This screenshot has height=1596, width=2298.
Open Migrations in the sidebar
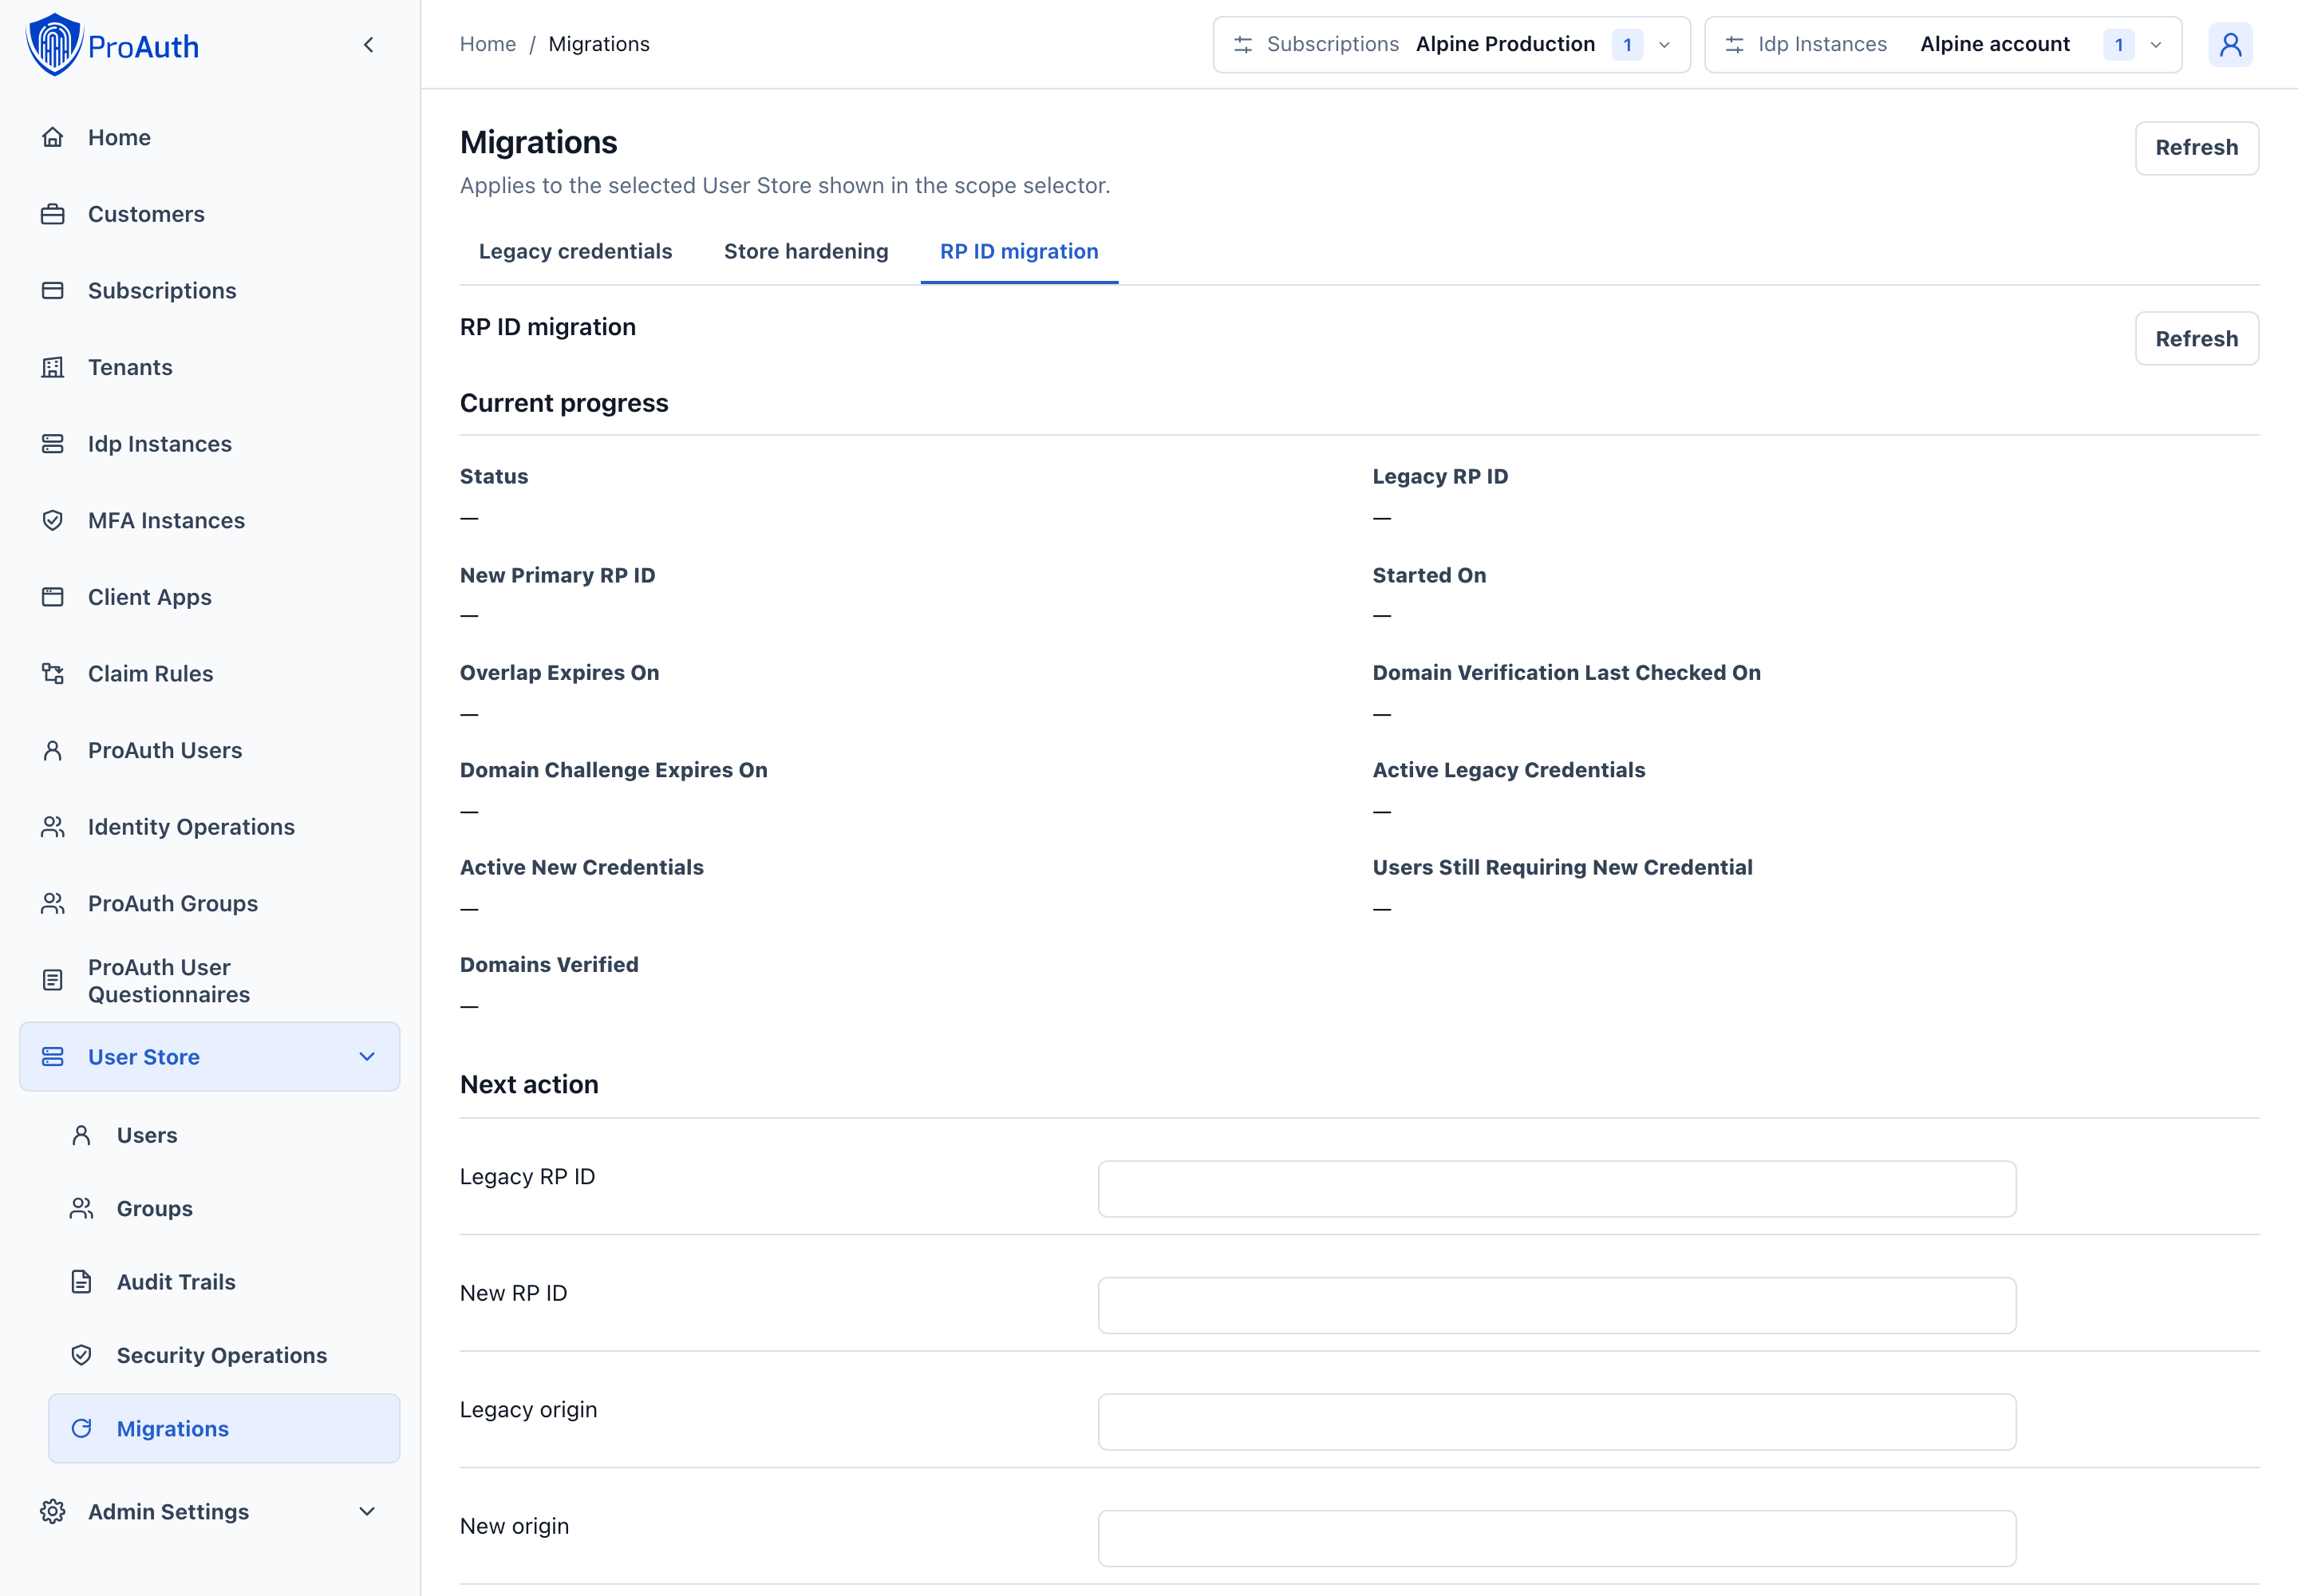[x=224, y=1429]
